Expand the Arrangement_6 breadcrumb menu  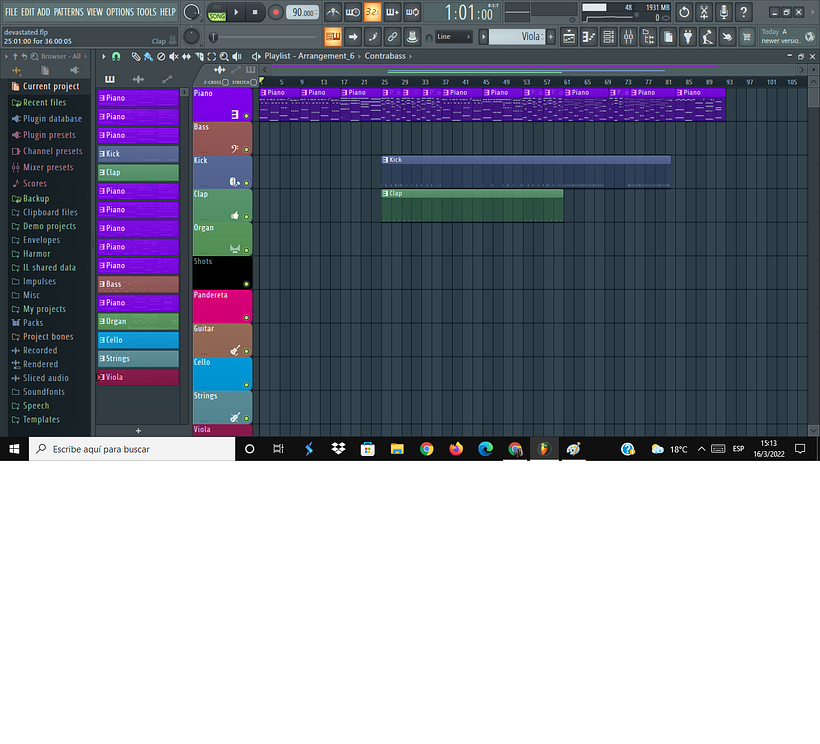tap(359, 56)
